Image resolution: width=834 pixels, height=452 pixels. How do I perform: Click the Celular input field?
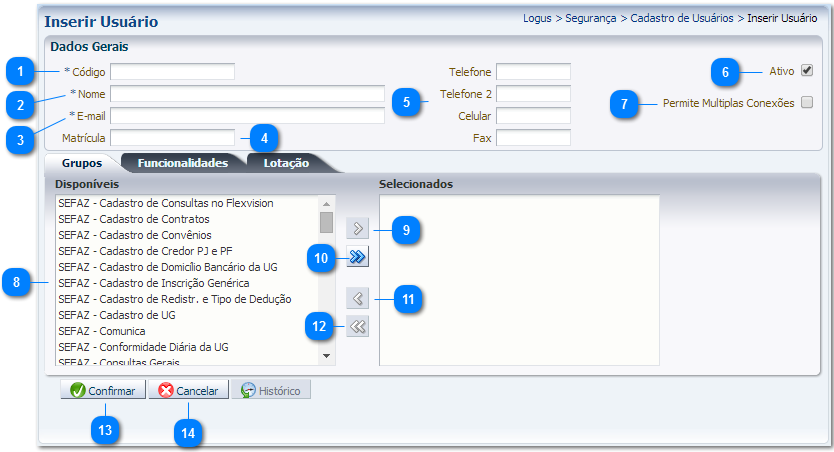(x=532, y=115)
